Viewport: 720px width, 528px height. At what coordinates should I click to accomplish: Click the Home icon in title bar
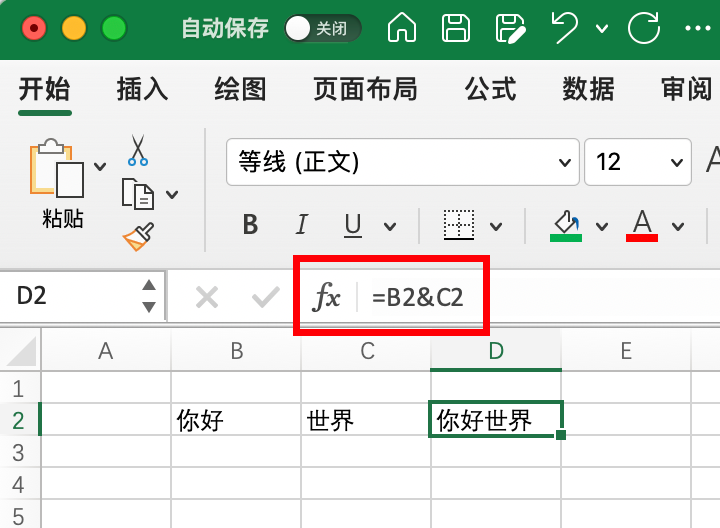click(x=401, y=27)
